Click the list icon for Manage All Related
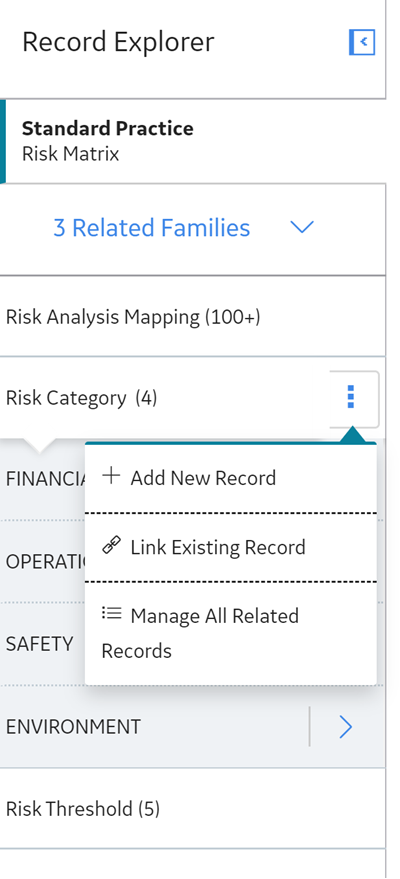This screenshot has width=400, height=879. 112,613
